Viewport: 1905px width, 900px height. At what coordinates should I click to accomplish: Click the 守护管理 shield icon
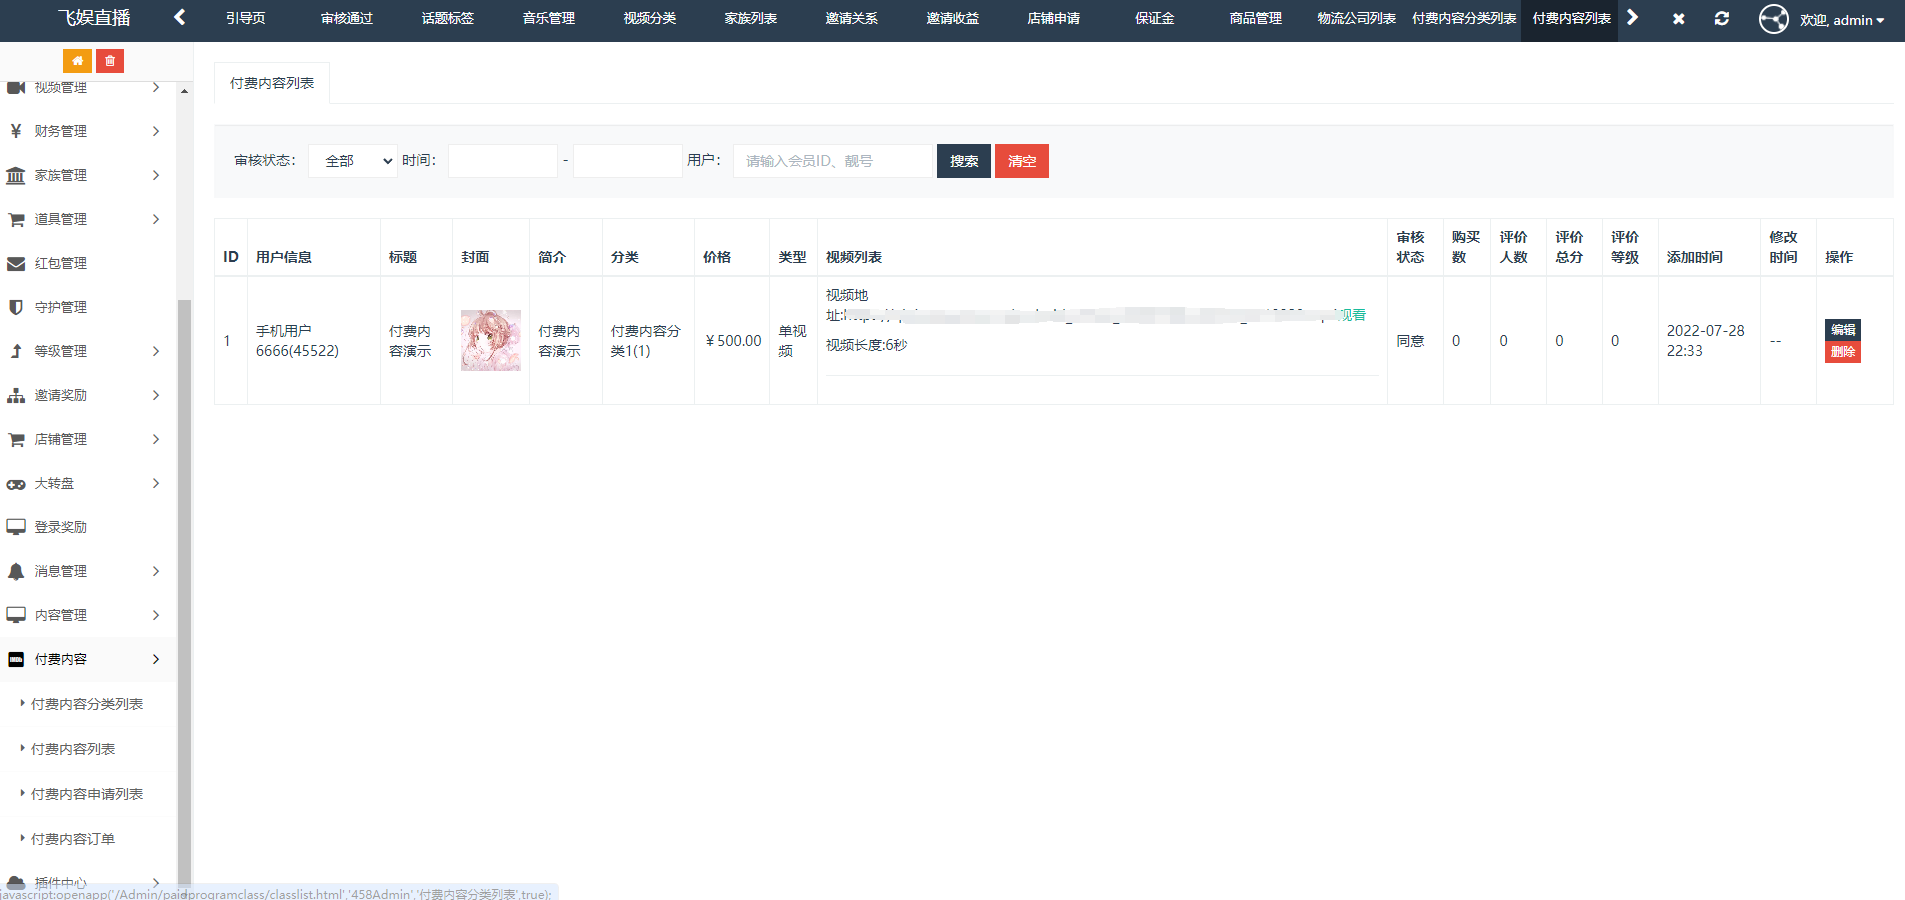(x=15, y=307)
